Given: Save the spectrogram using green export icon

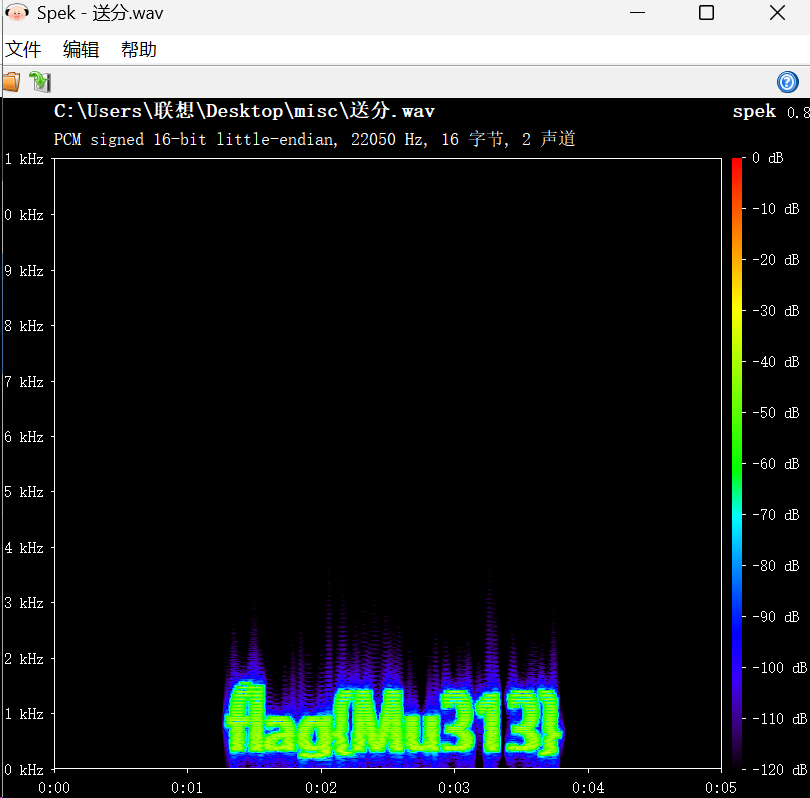Looking at the screenshot, I should tap(40, 82).
